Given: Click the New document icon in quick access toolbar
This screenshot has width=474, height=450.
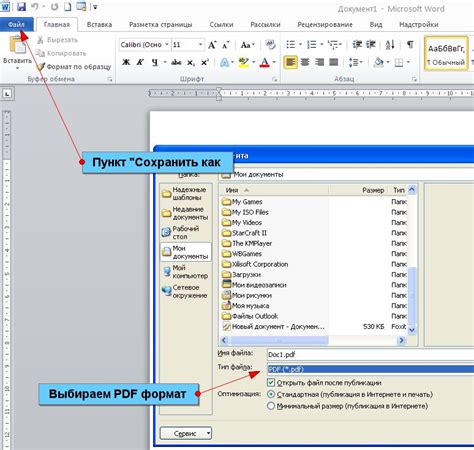Looking at the screenshot, I should 68,6.
